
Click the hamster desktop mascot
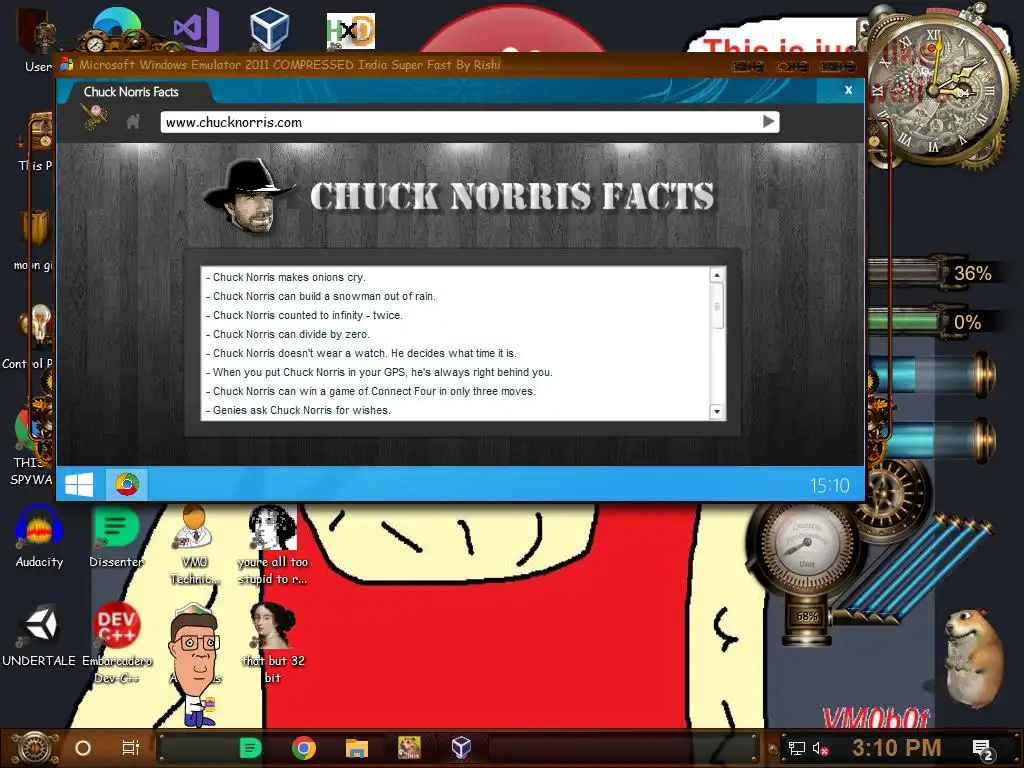974,658
